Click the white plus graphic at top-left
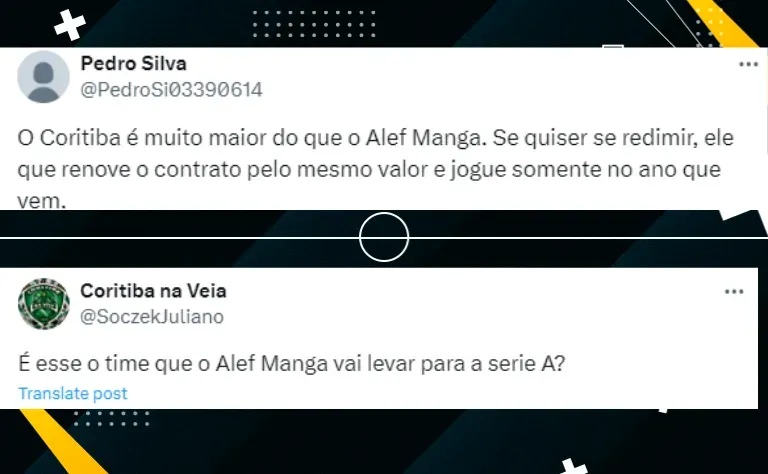The height and width of the screenshot is (474, 768). click(x=70, y=24)
